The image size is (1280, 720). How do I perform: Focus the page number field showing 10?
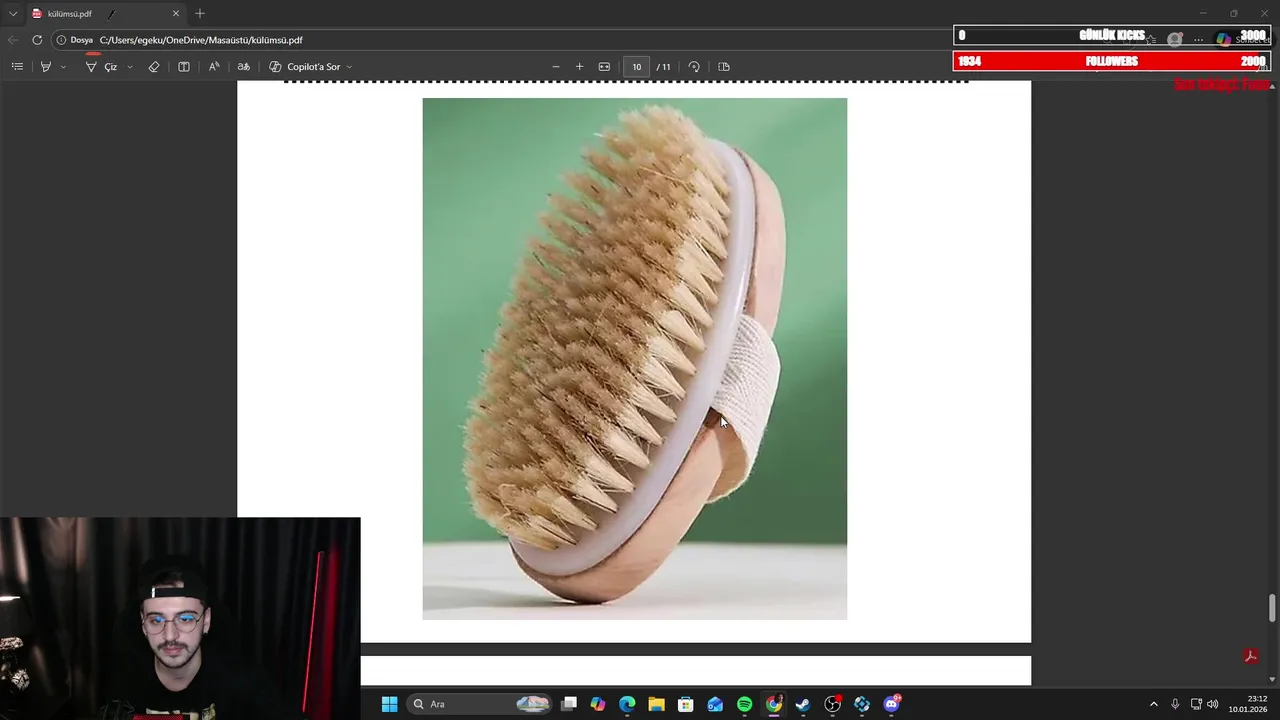636,67
